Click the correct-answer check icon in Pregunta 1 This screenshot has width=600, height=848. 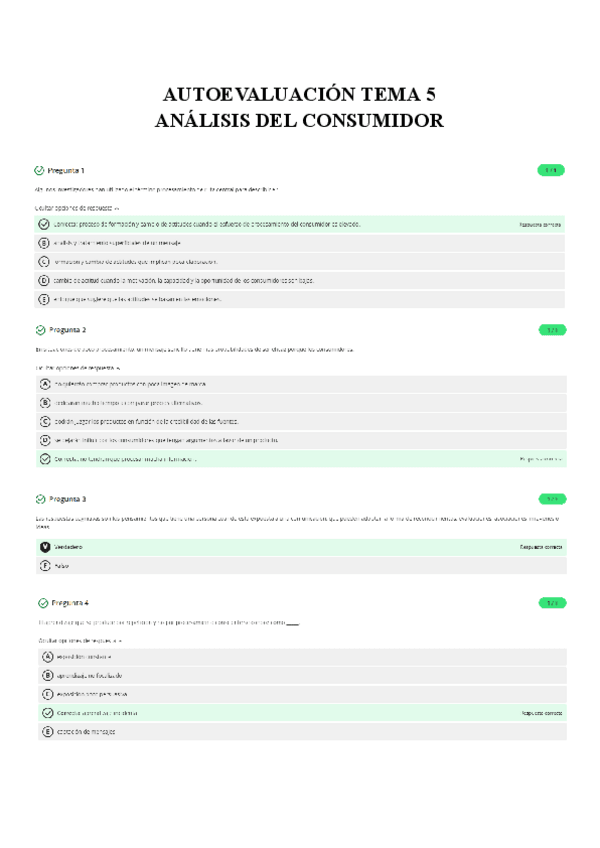[x=45, y=224]
